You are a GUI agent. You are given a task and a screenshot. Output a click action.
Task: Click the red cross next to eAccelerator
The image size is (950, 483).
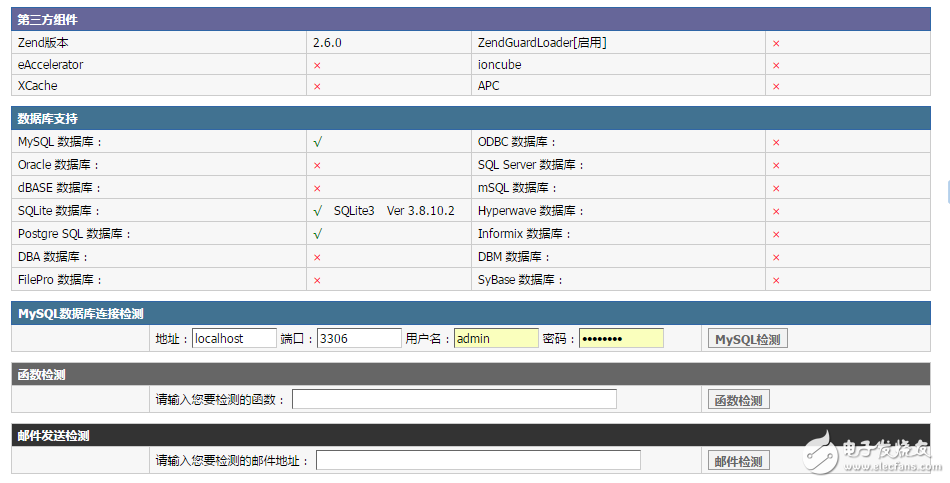coord(317,65)
